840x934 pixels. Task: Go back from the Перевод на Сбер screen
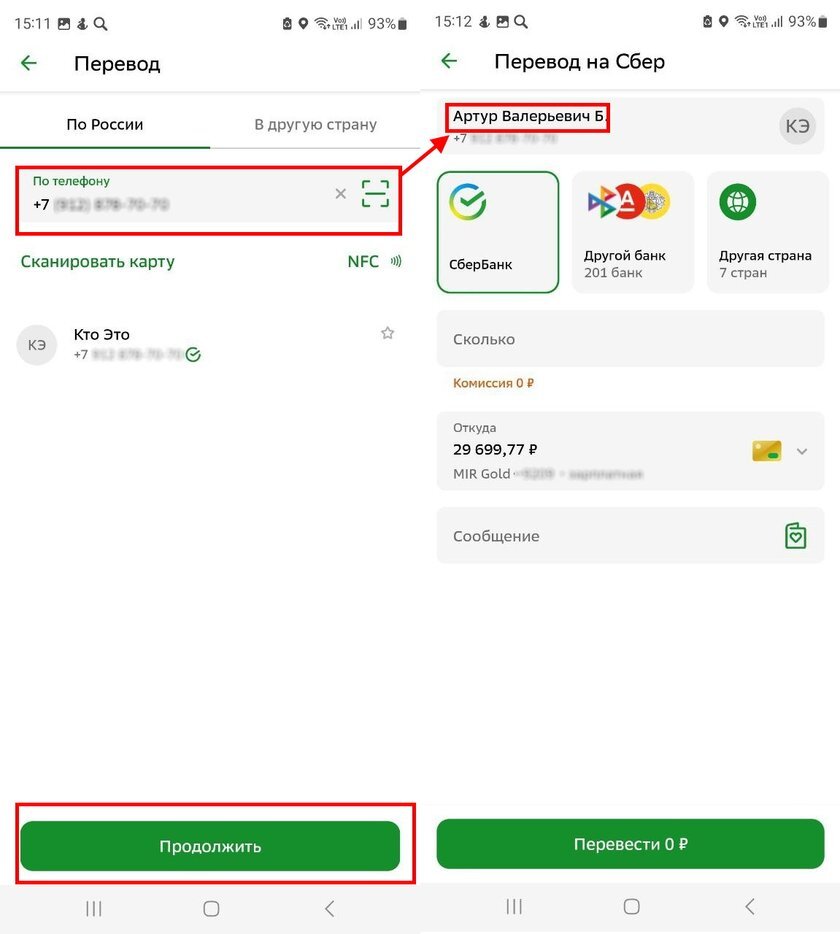tap(449, 62)
